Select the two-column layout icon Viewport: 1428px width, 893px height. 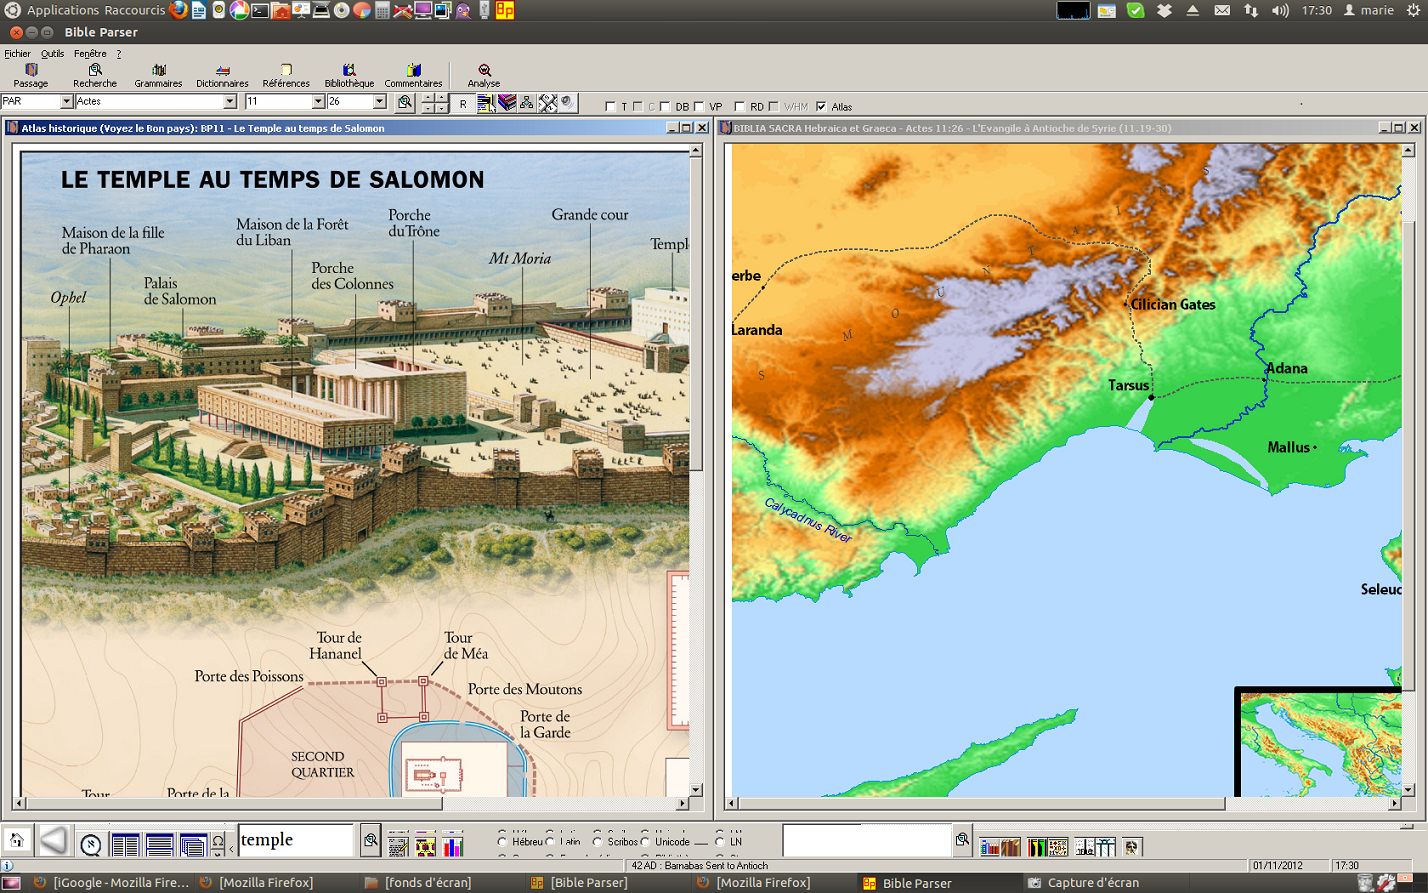[126, 845]
